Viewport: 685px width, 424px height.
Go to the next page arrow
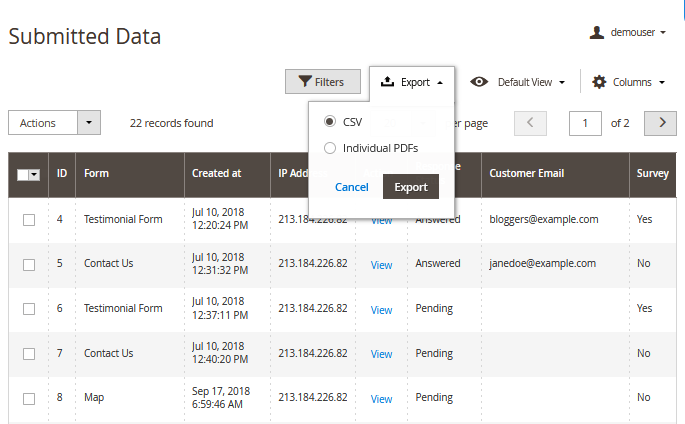[660, 123]
